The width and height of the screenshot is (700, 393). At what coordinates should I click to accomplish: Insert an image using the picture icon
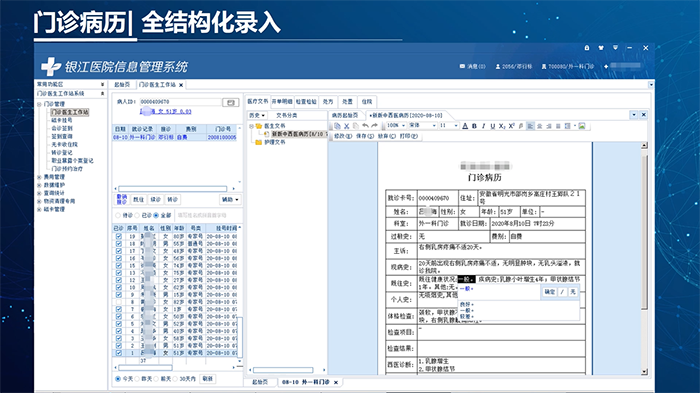point(582,126)
